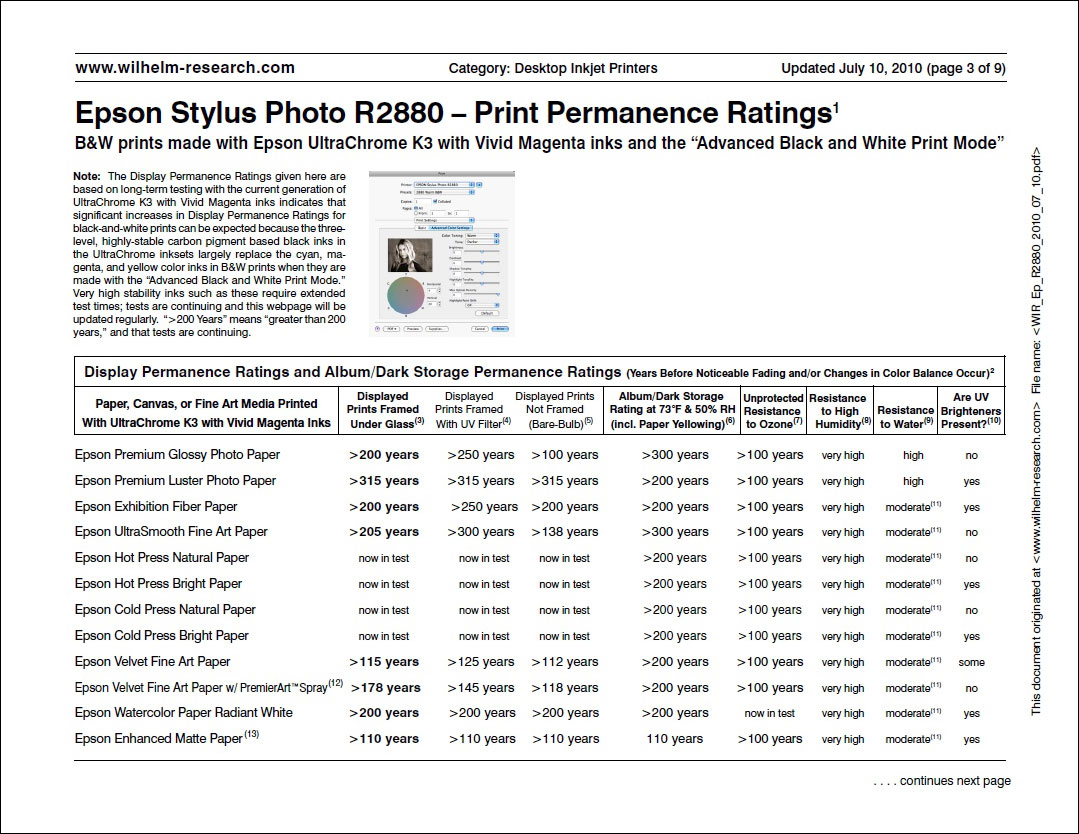Click the ">178 years" under-glass value

pyautogui.click(x=386, y=687)
